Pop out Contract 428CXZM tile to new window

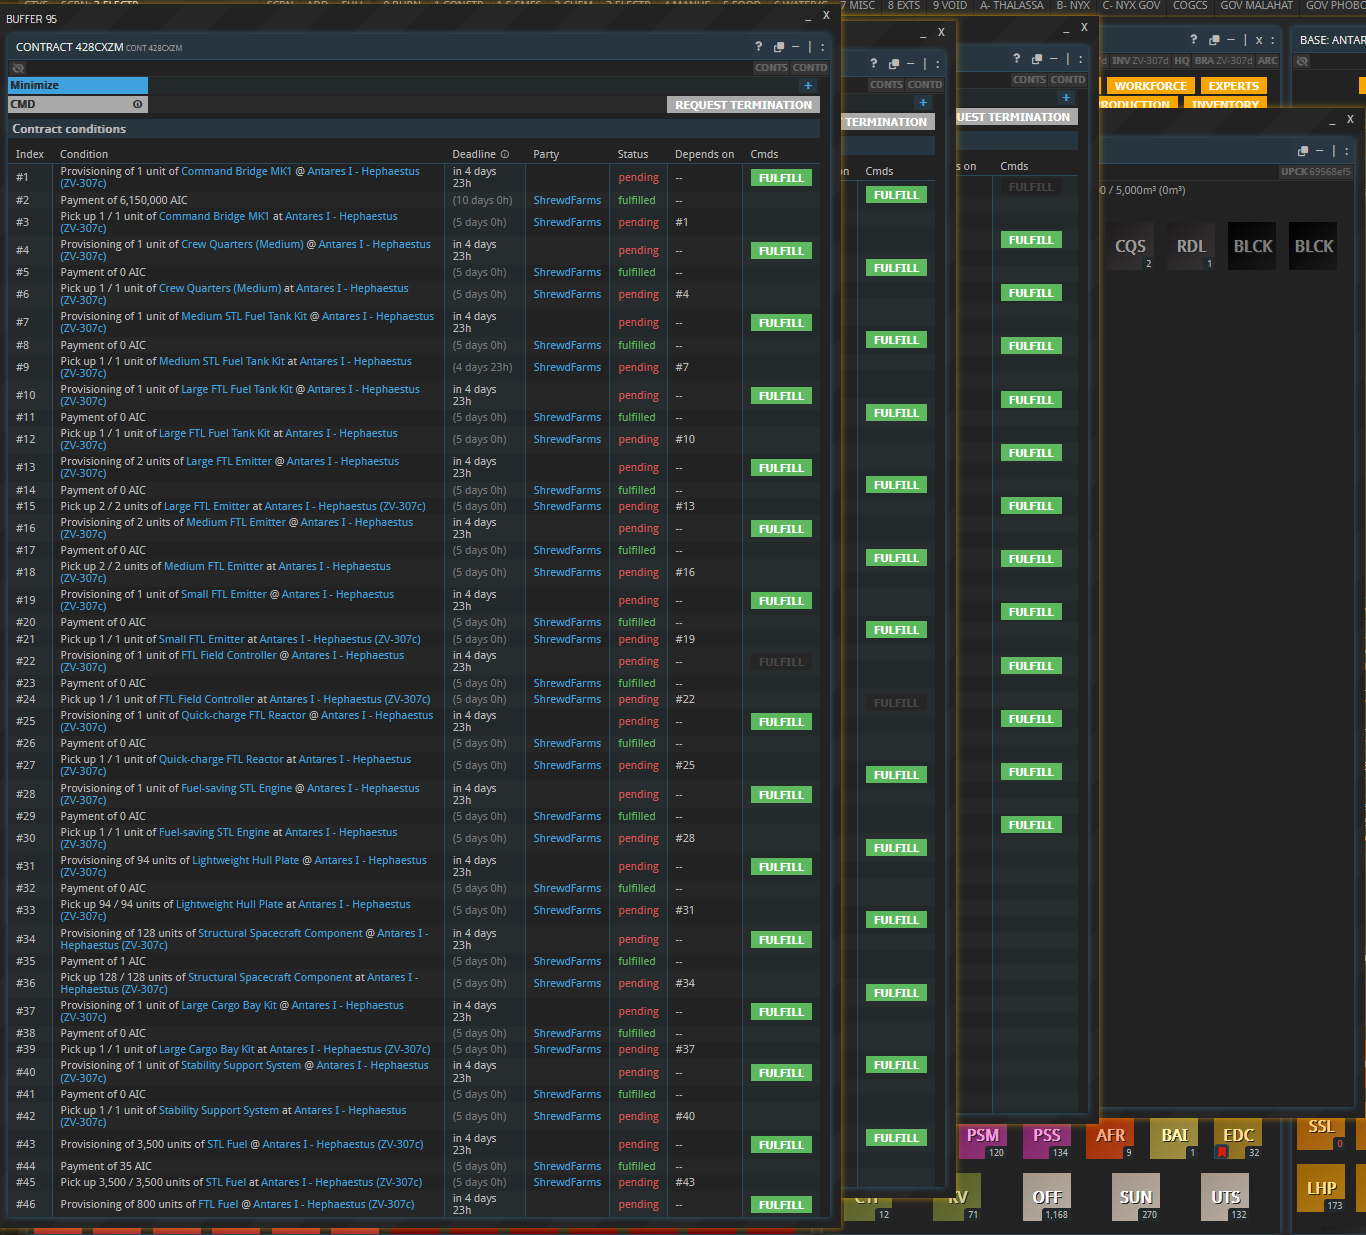779,47
